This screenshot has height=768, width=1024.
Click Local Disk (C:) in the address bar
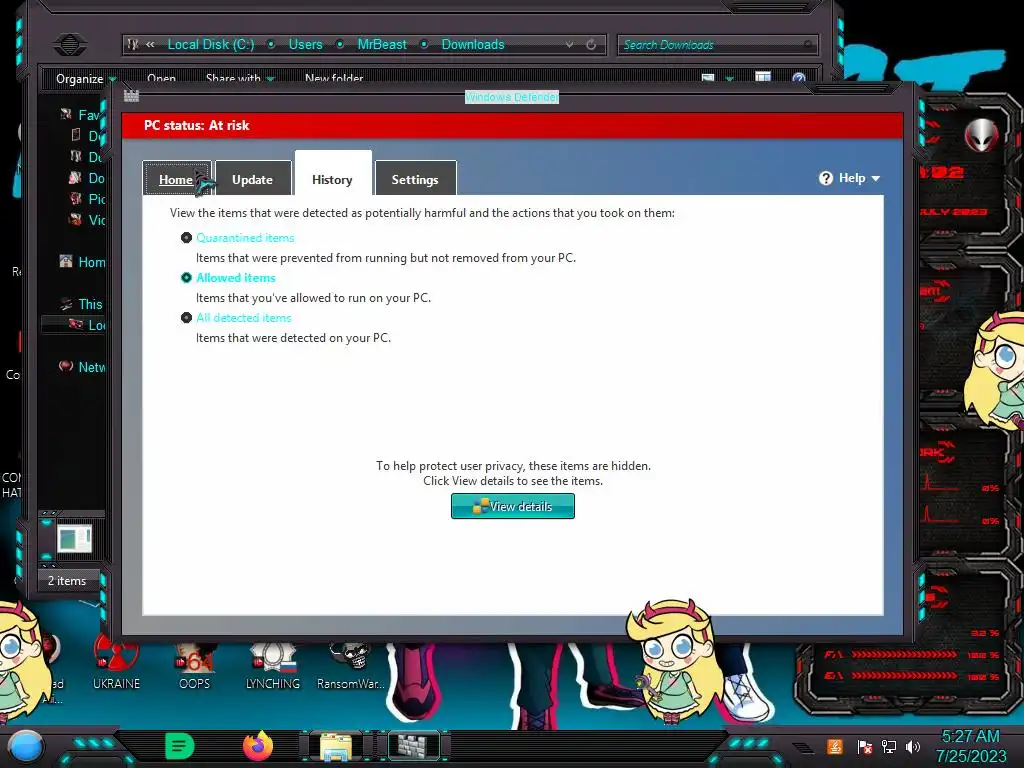(x=210, y=44)
